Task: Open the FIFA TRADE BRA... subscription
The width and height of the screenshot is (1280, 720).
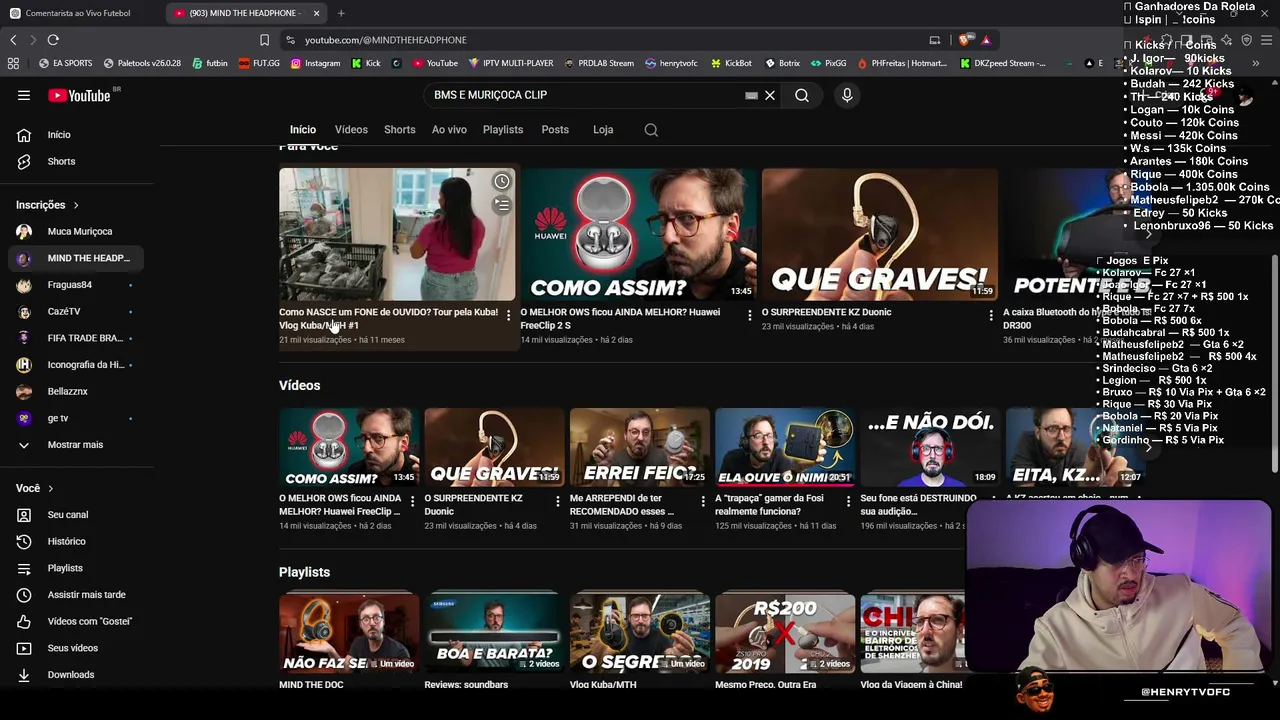Action: click(75, 338)
